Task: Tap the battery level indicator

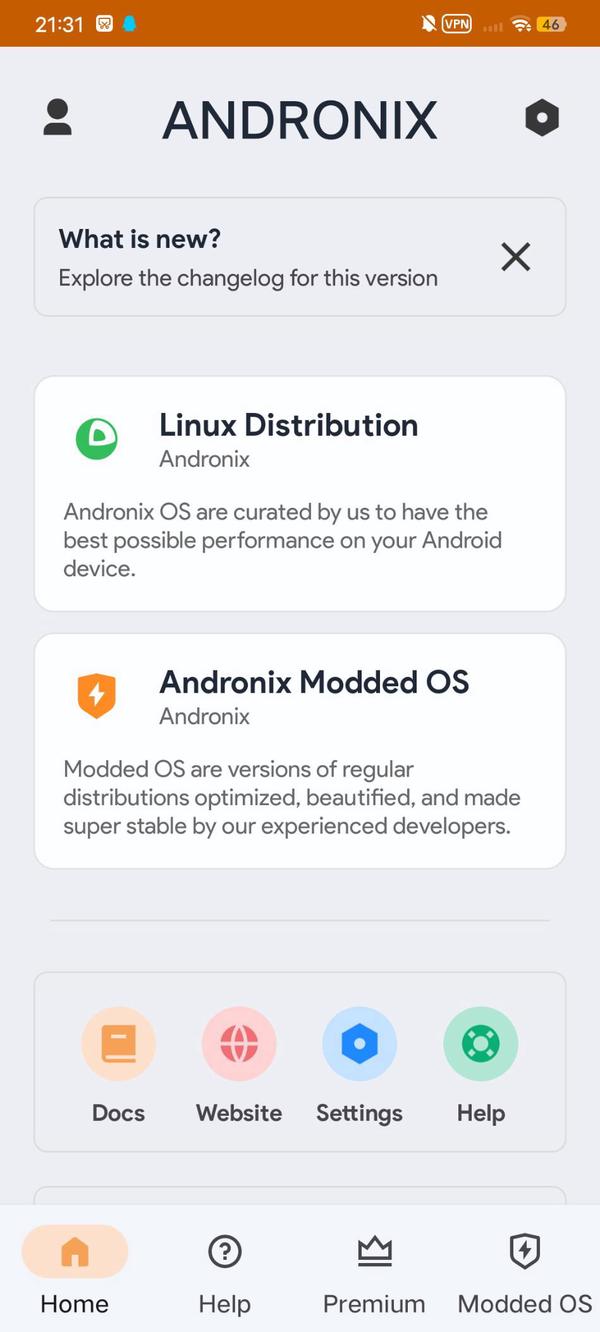Action: pyautogui.click(x=550, y=23)
